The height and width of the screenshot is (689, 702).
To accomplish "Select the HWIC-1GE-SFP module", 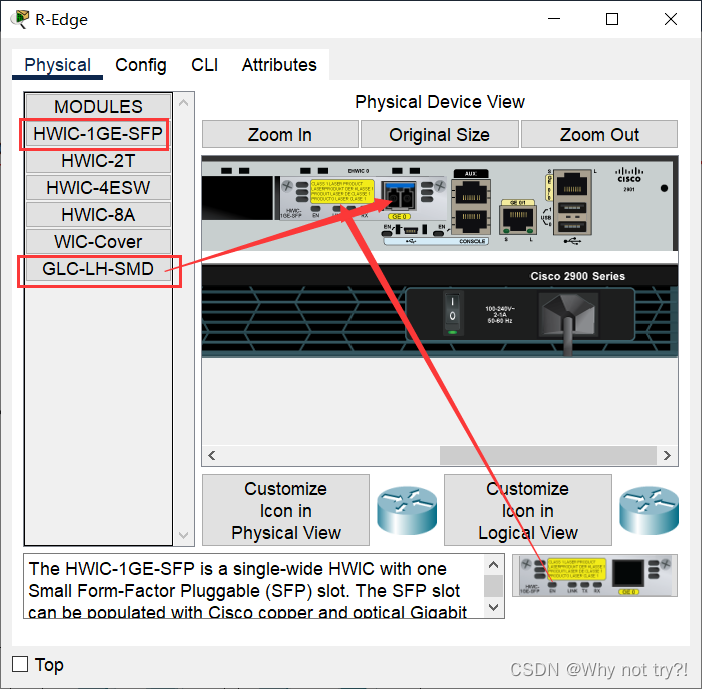I will (x=98, y=134).
